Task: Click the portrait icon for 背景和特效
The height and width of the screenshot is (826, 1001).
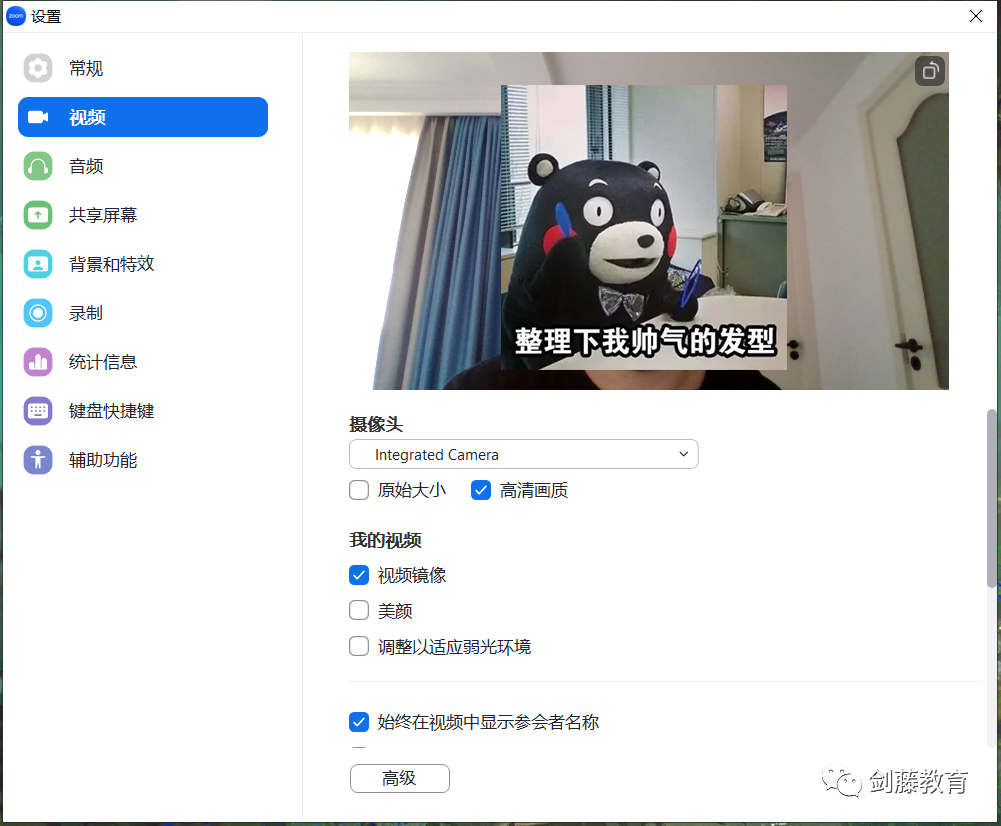Action: pyautogui.click(x=38, y=264)
